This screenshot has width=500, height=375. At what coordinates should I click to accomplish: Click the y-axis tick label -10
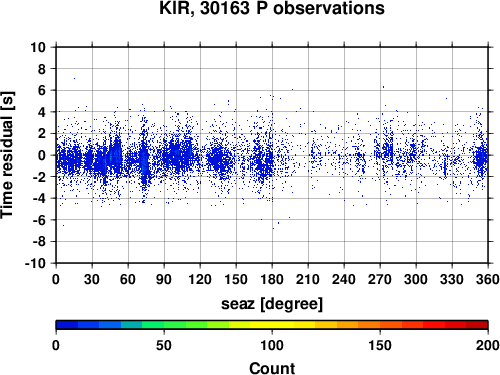pos(35,263)
